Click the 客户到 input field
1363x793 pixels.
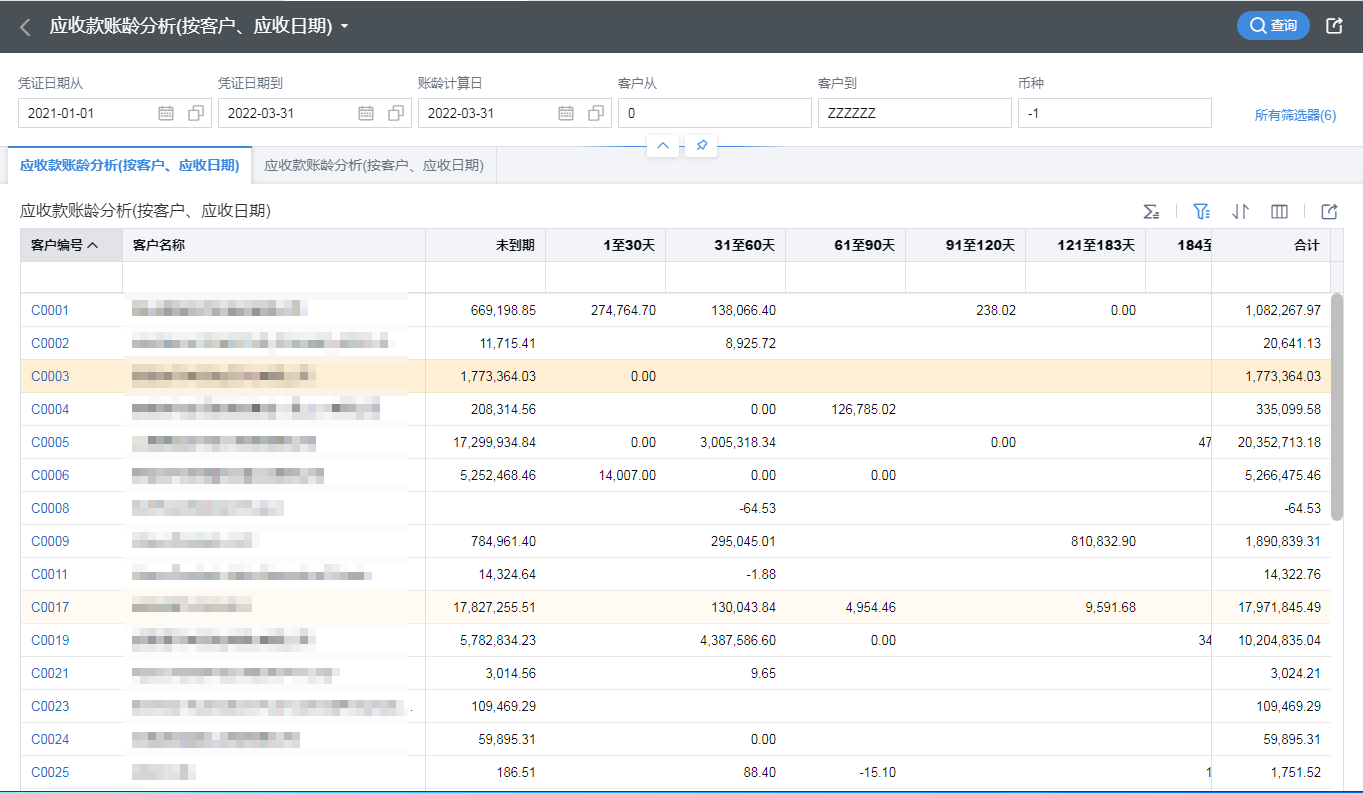[x=914, y=113]
